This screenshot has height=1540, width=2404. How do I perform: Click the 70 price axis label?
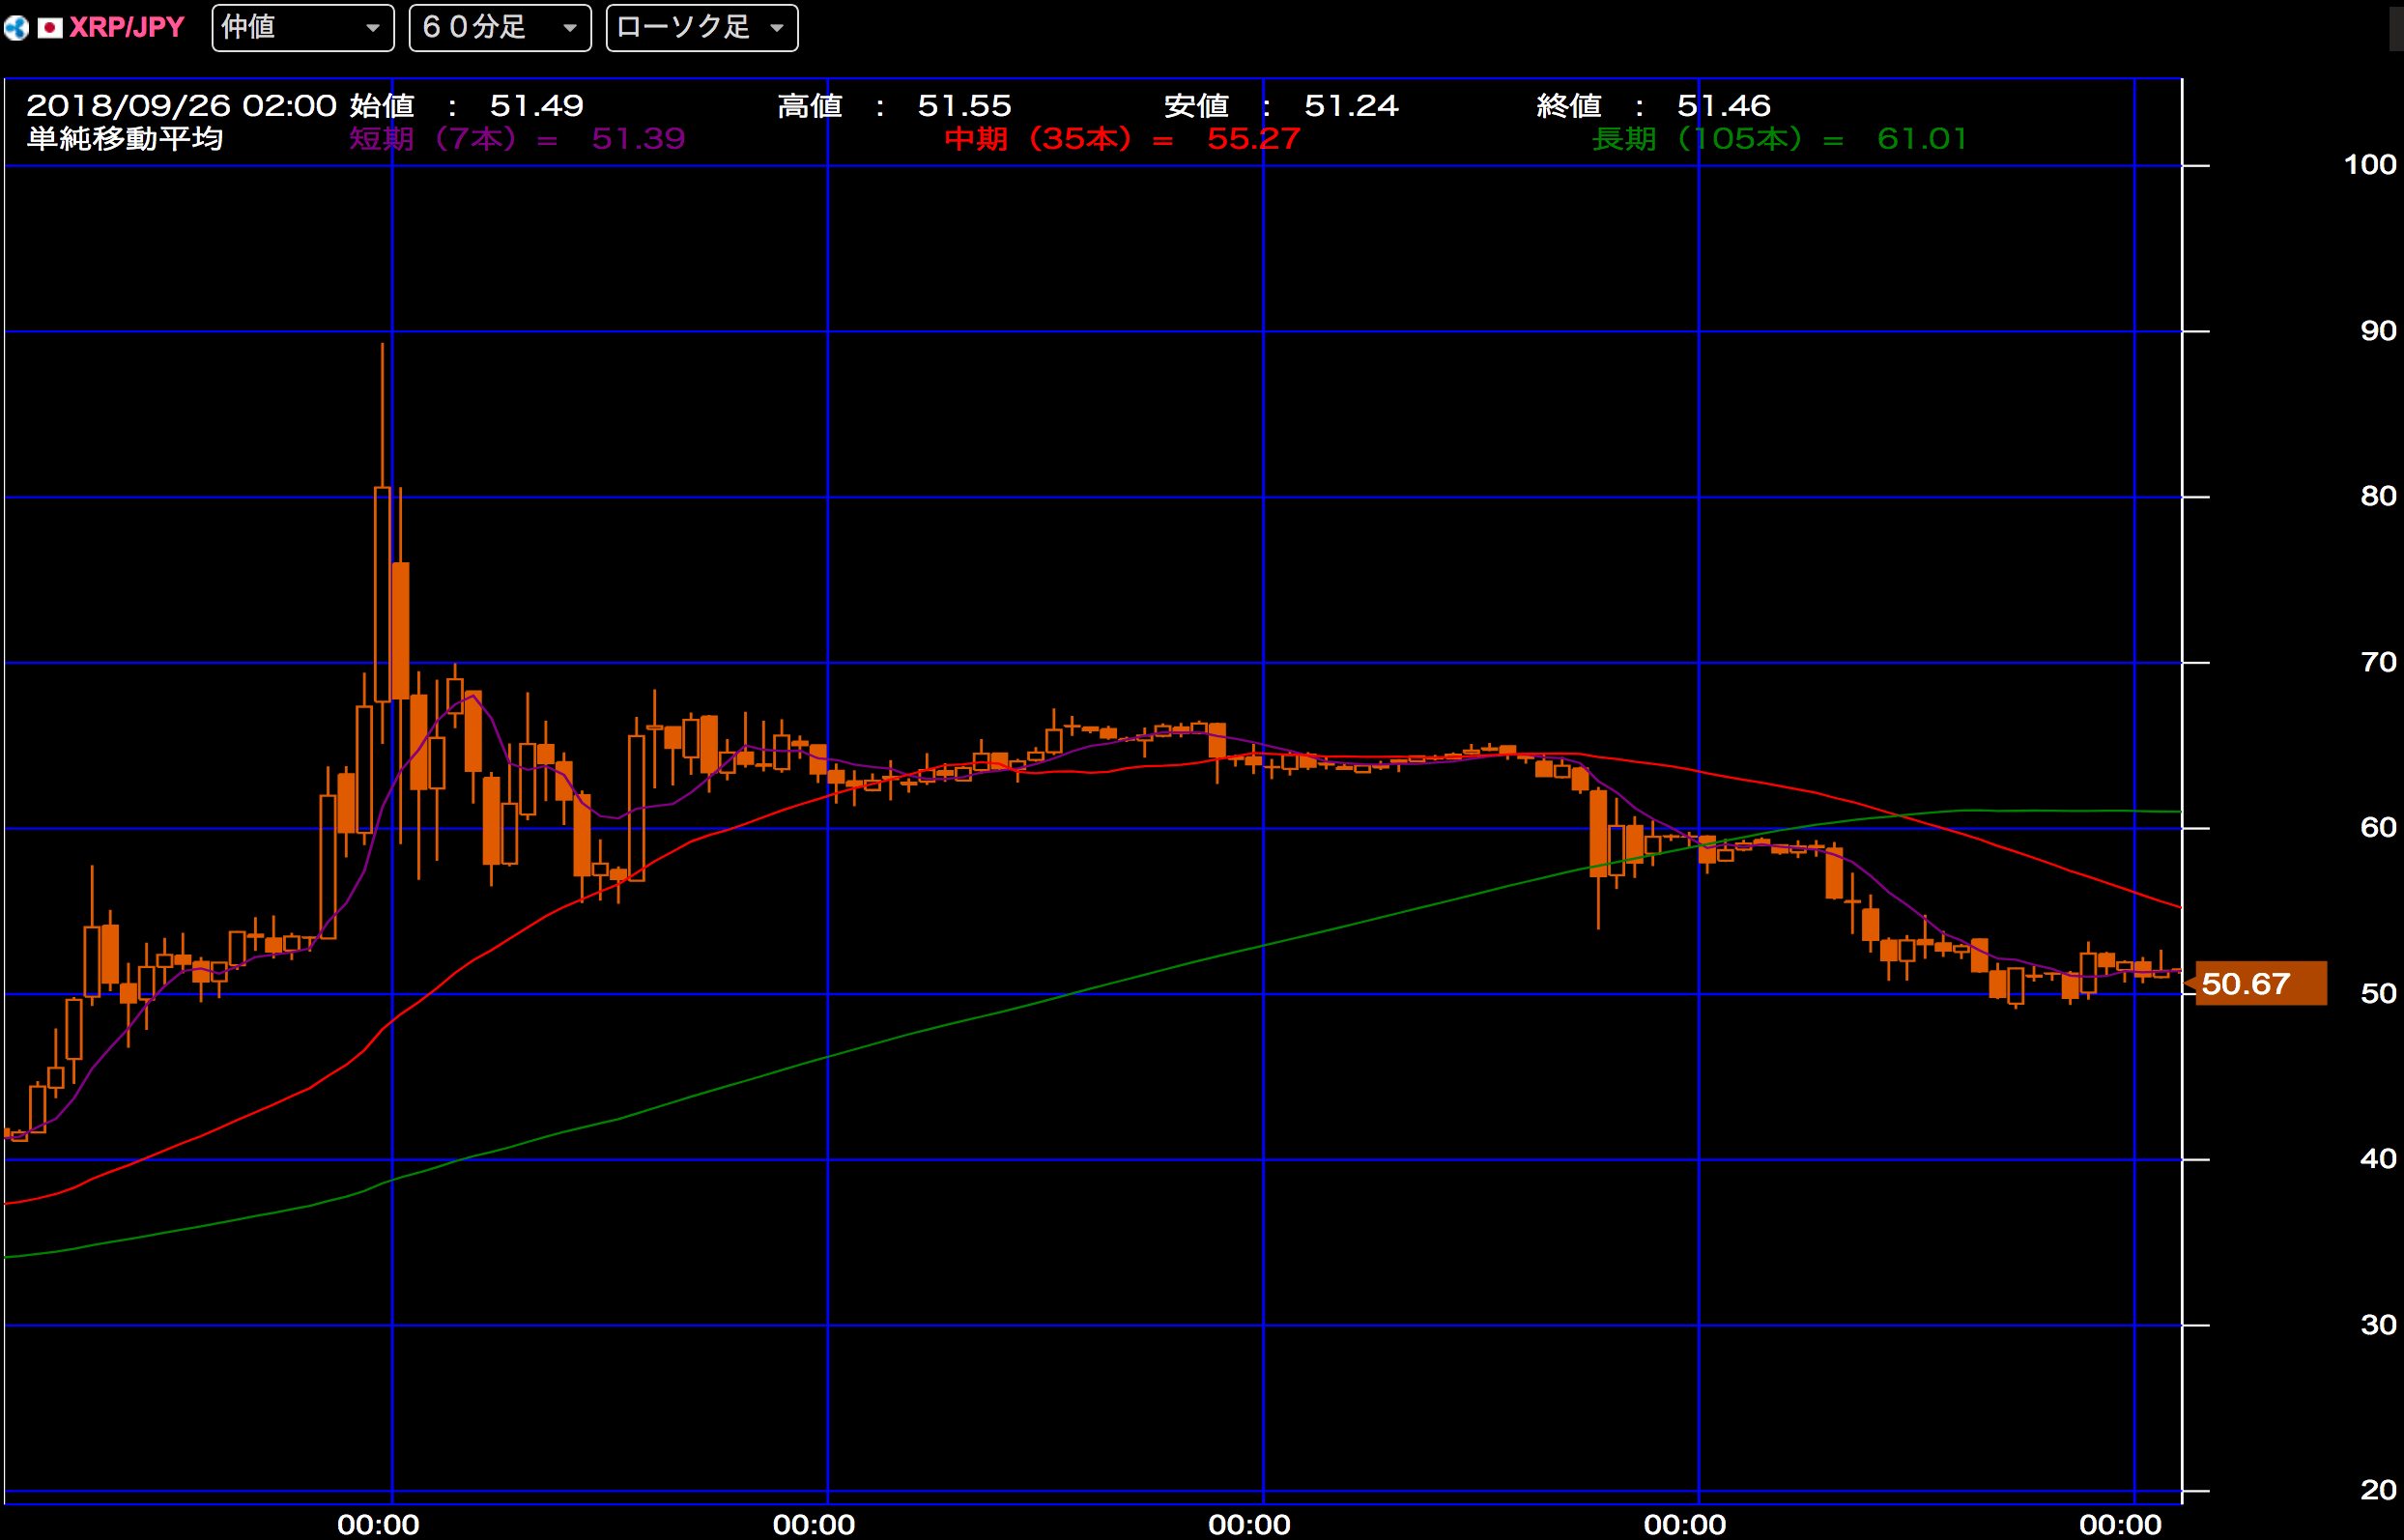coord(2378,662)
